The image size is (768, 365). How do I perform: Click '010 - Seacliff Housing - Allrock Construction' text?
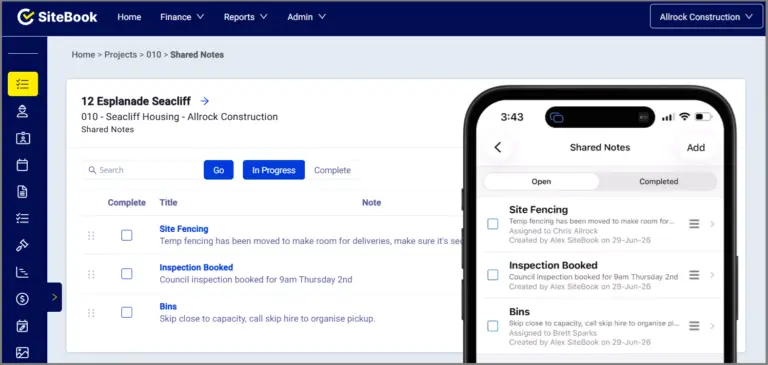point(179,117)
